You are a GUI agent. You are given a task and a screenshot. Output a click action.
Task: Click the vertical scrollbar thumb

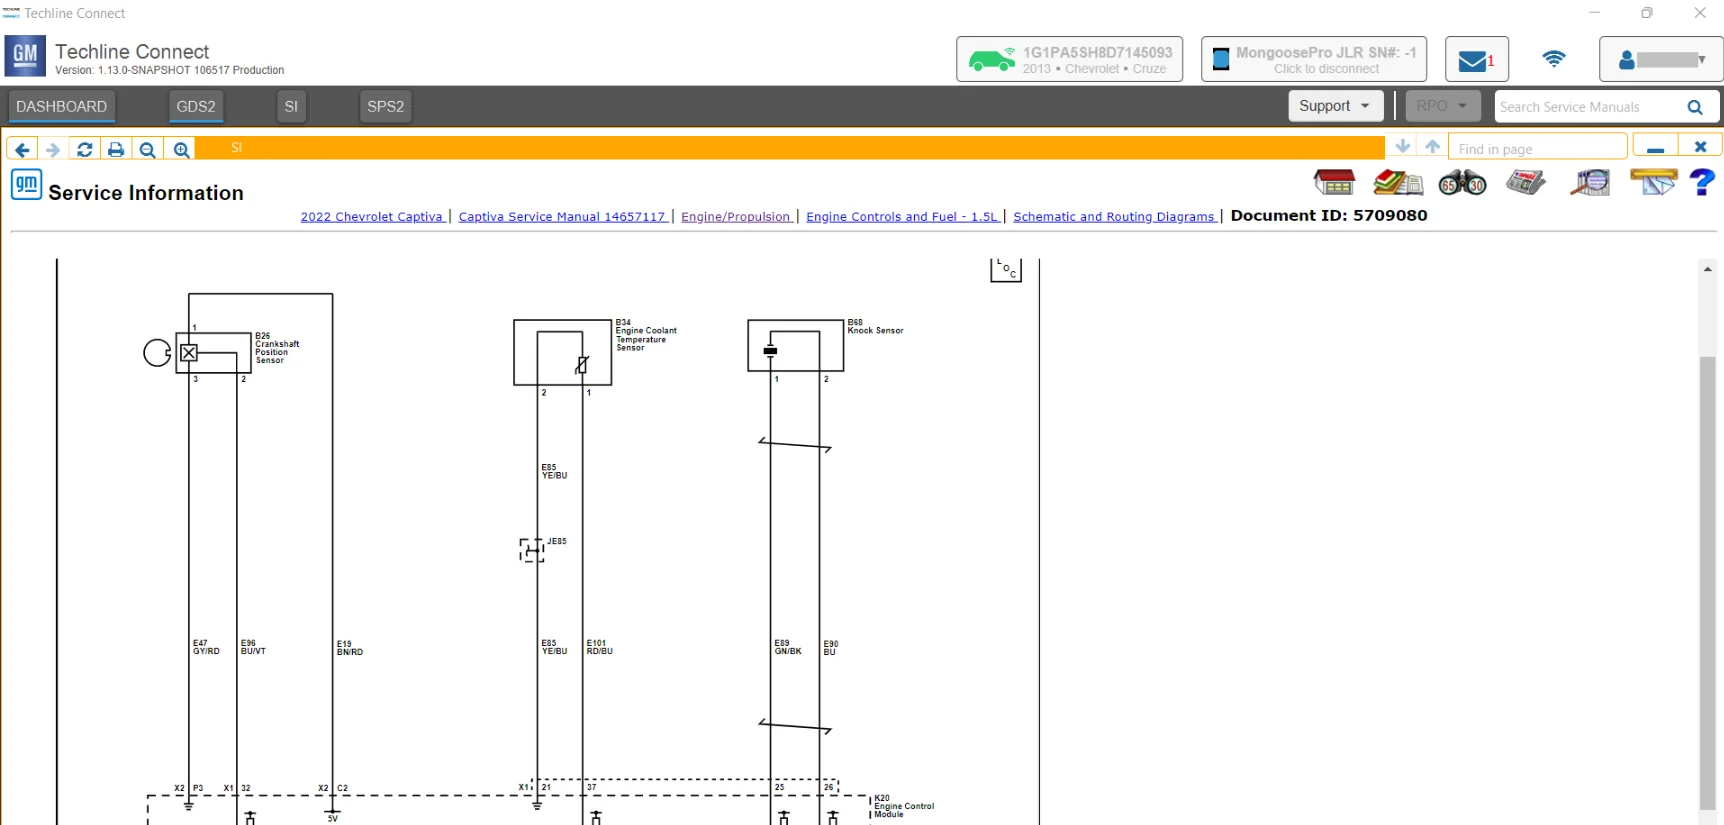[1707, 580]
